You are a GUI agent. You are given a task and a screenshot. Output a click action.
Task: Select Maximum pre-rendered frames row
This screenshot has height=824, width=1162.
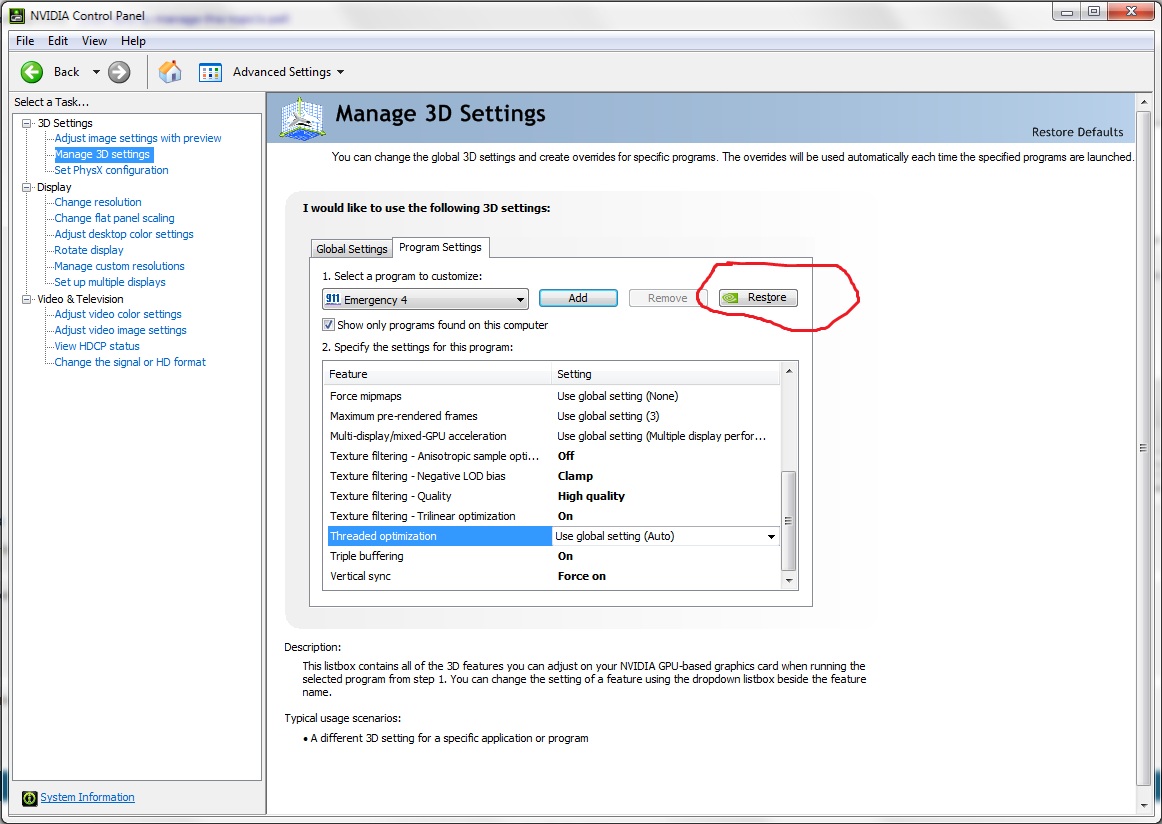click(x=553, y=416)
